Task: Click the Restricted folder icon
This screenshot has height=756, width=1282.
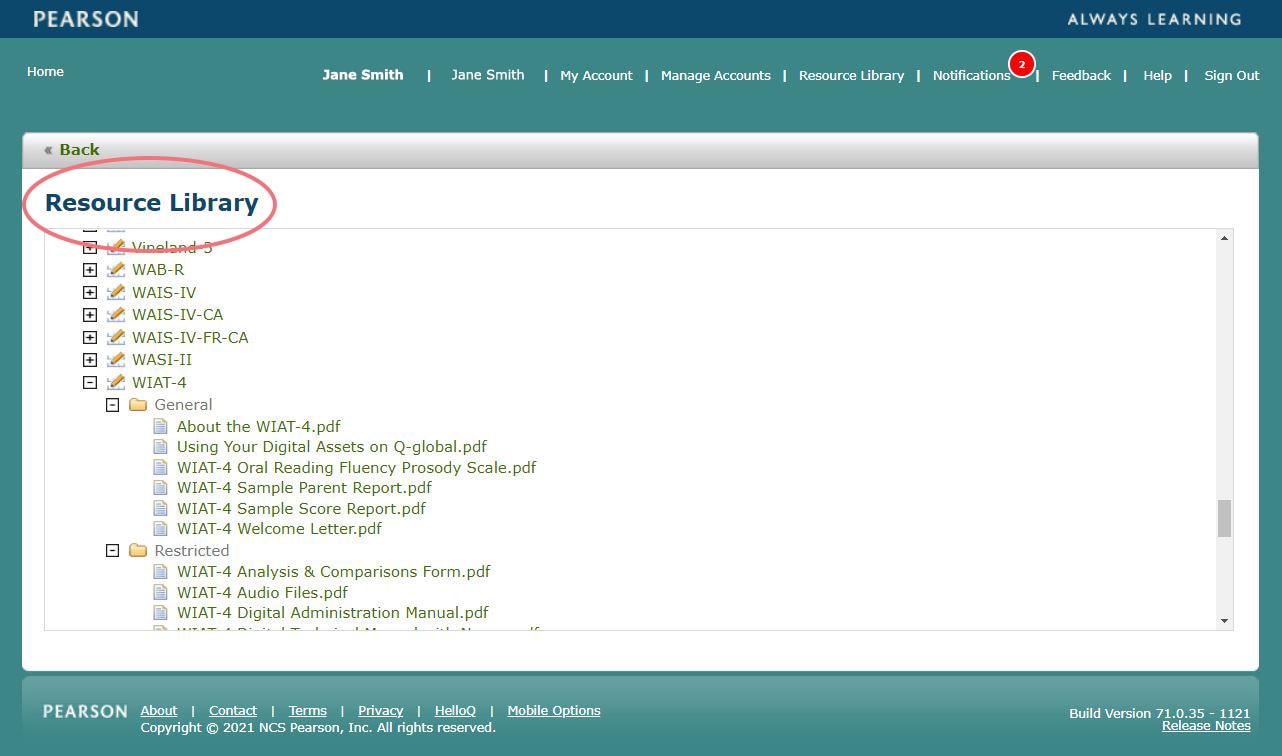Action: click(x=138, y=551)
